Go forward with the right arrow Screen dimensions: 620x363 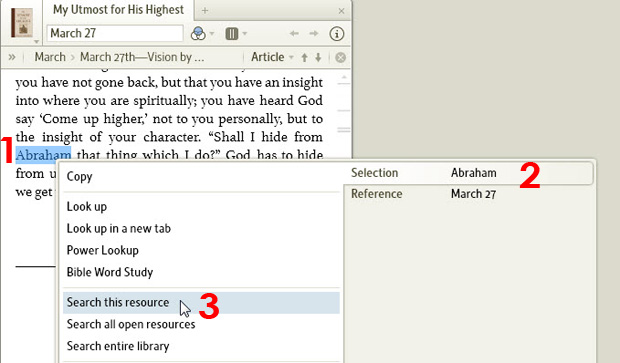(x=314, y=34)
